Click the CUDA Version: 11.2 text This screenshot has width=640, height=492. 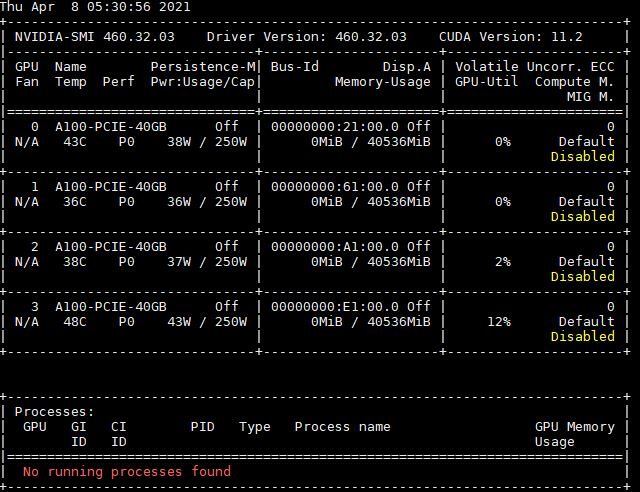click(511, 37)
